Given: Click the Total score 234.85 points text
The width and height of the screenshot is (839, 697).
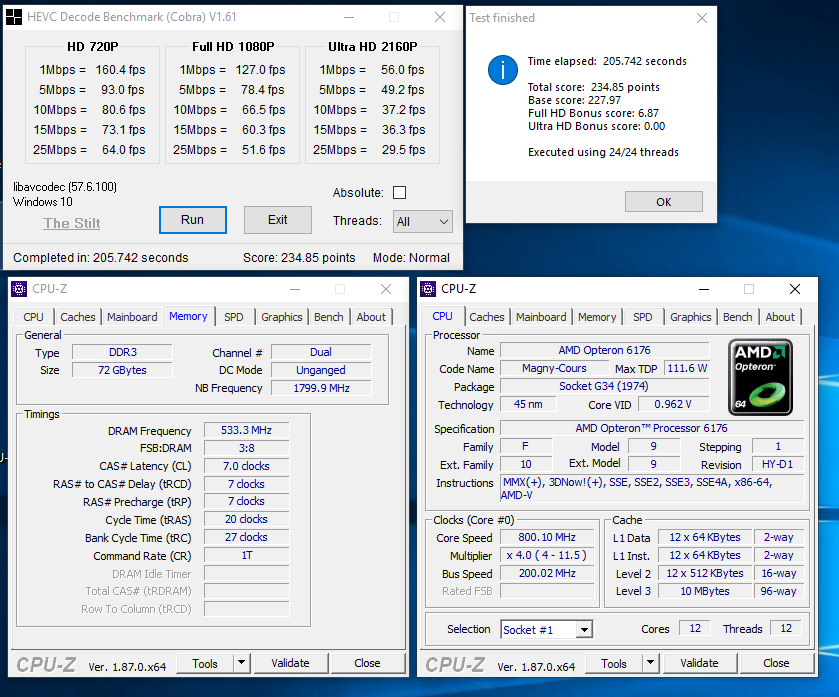Looking at the screenshot, I should [x=593, y=87].
